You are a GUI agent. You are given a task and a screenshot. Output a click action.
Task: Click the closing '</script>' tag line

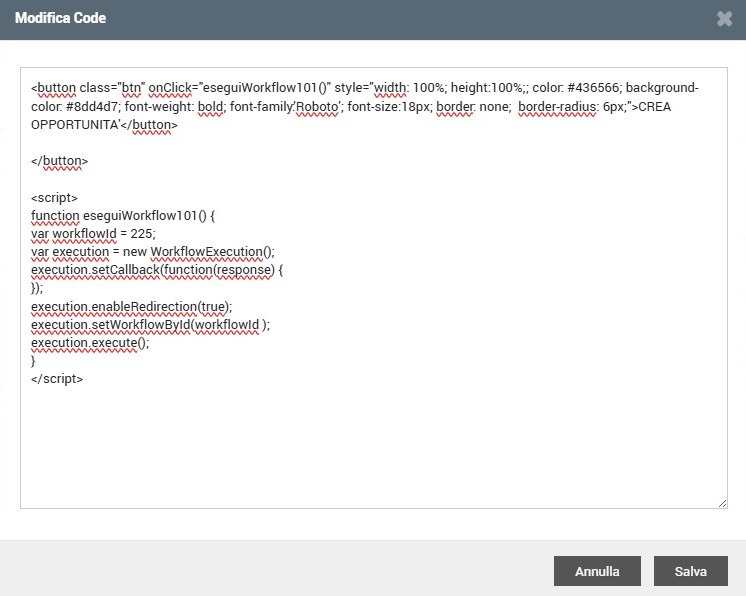(57, 379)
